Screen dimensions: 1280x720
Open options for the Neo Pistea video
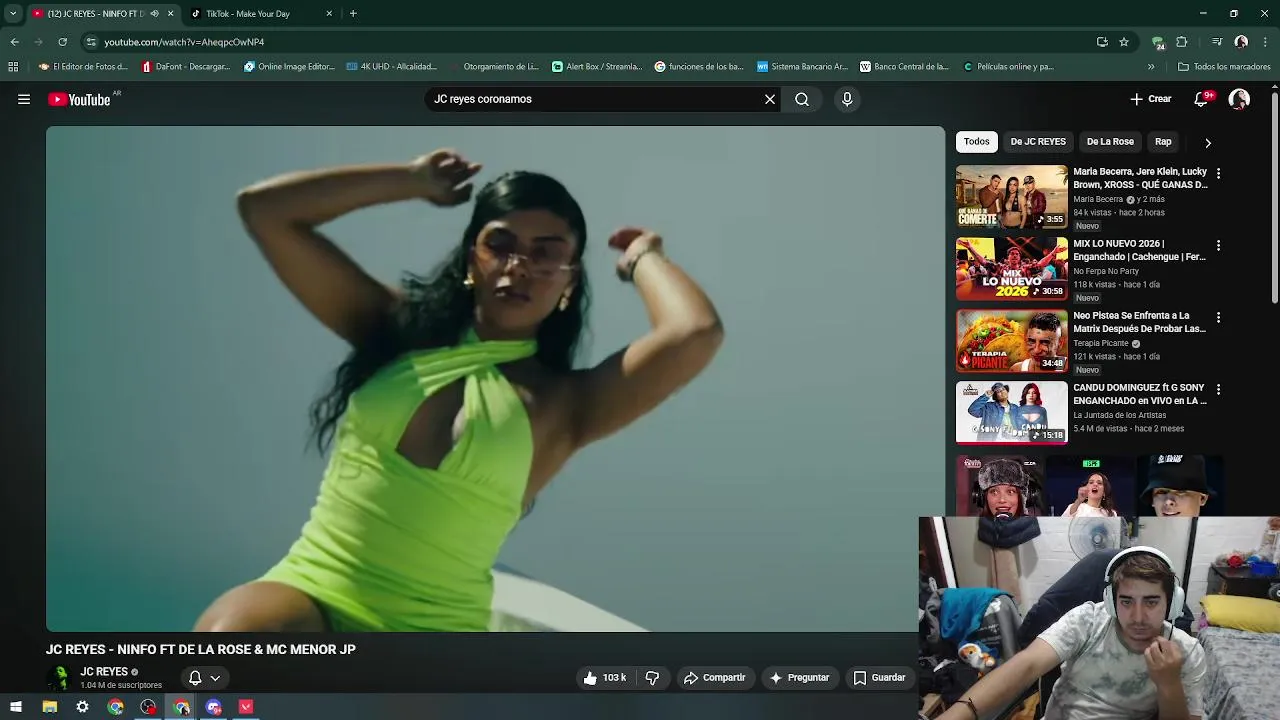1218,317
